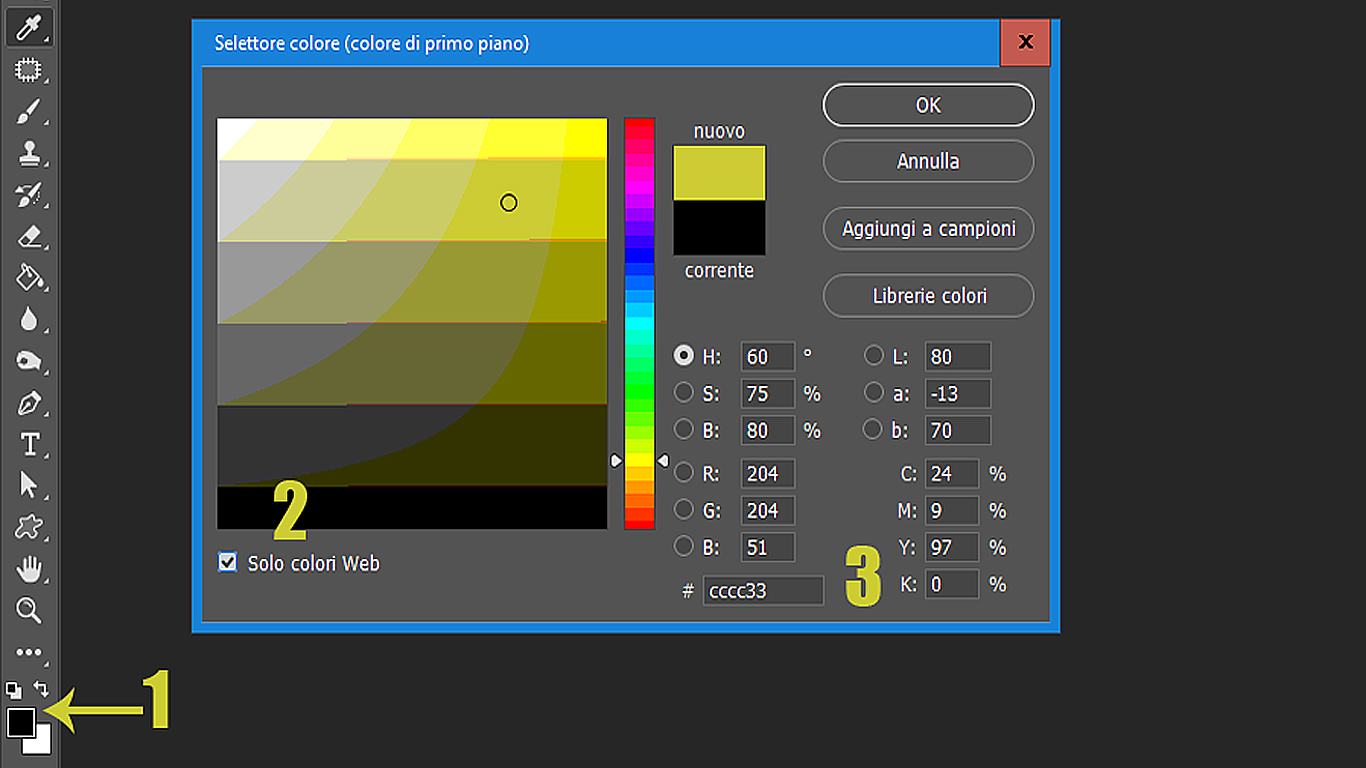This screenshot has height=768, width=1366.
Task: Click Aggiungi a campioni button
Action: click(x=928, y=229)
